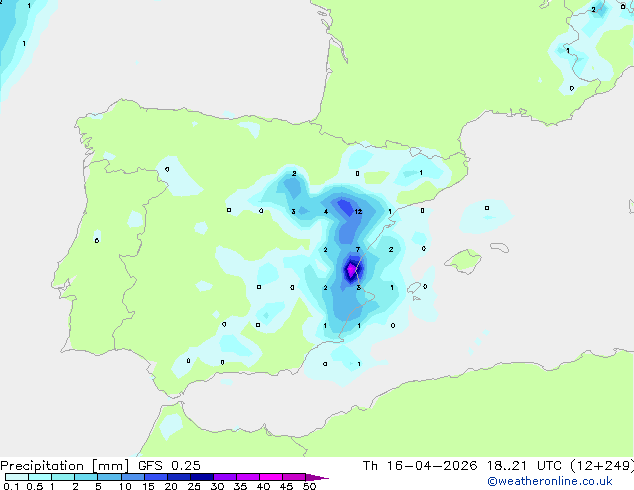This screenshot has width=634, height=490.
Task: Click the "GFS 0.25" model label
Action: coord(169,466)
